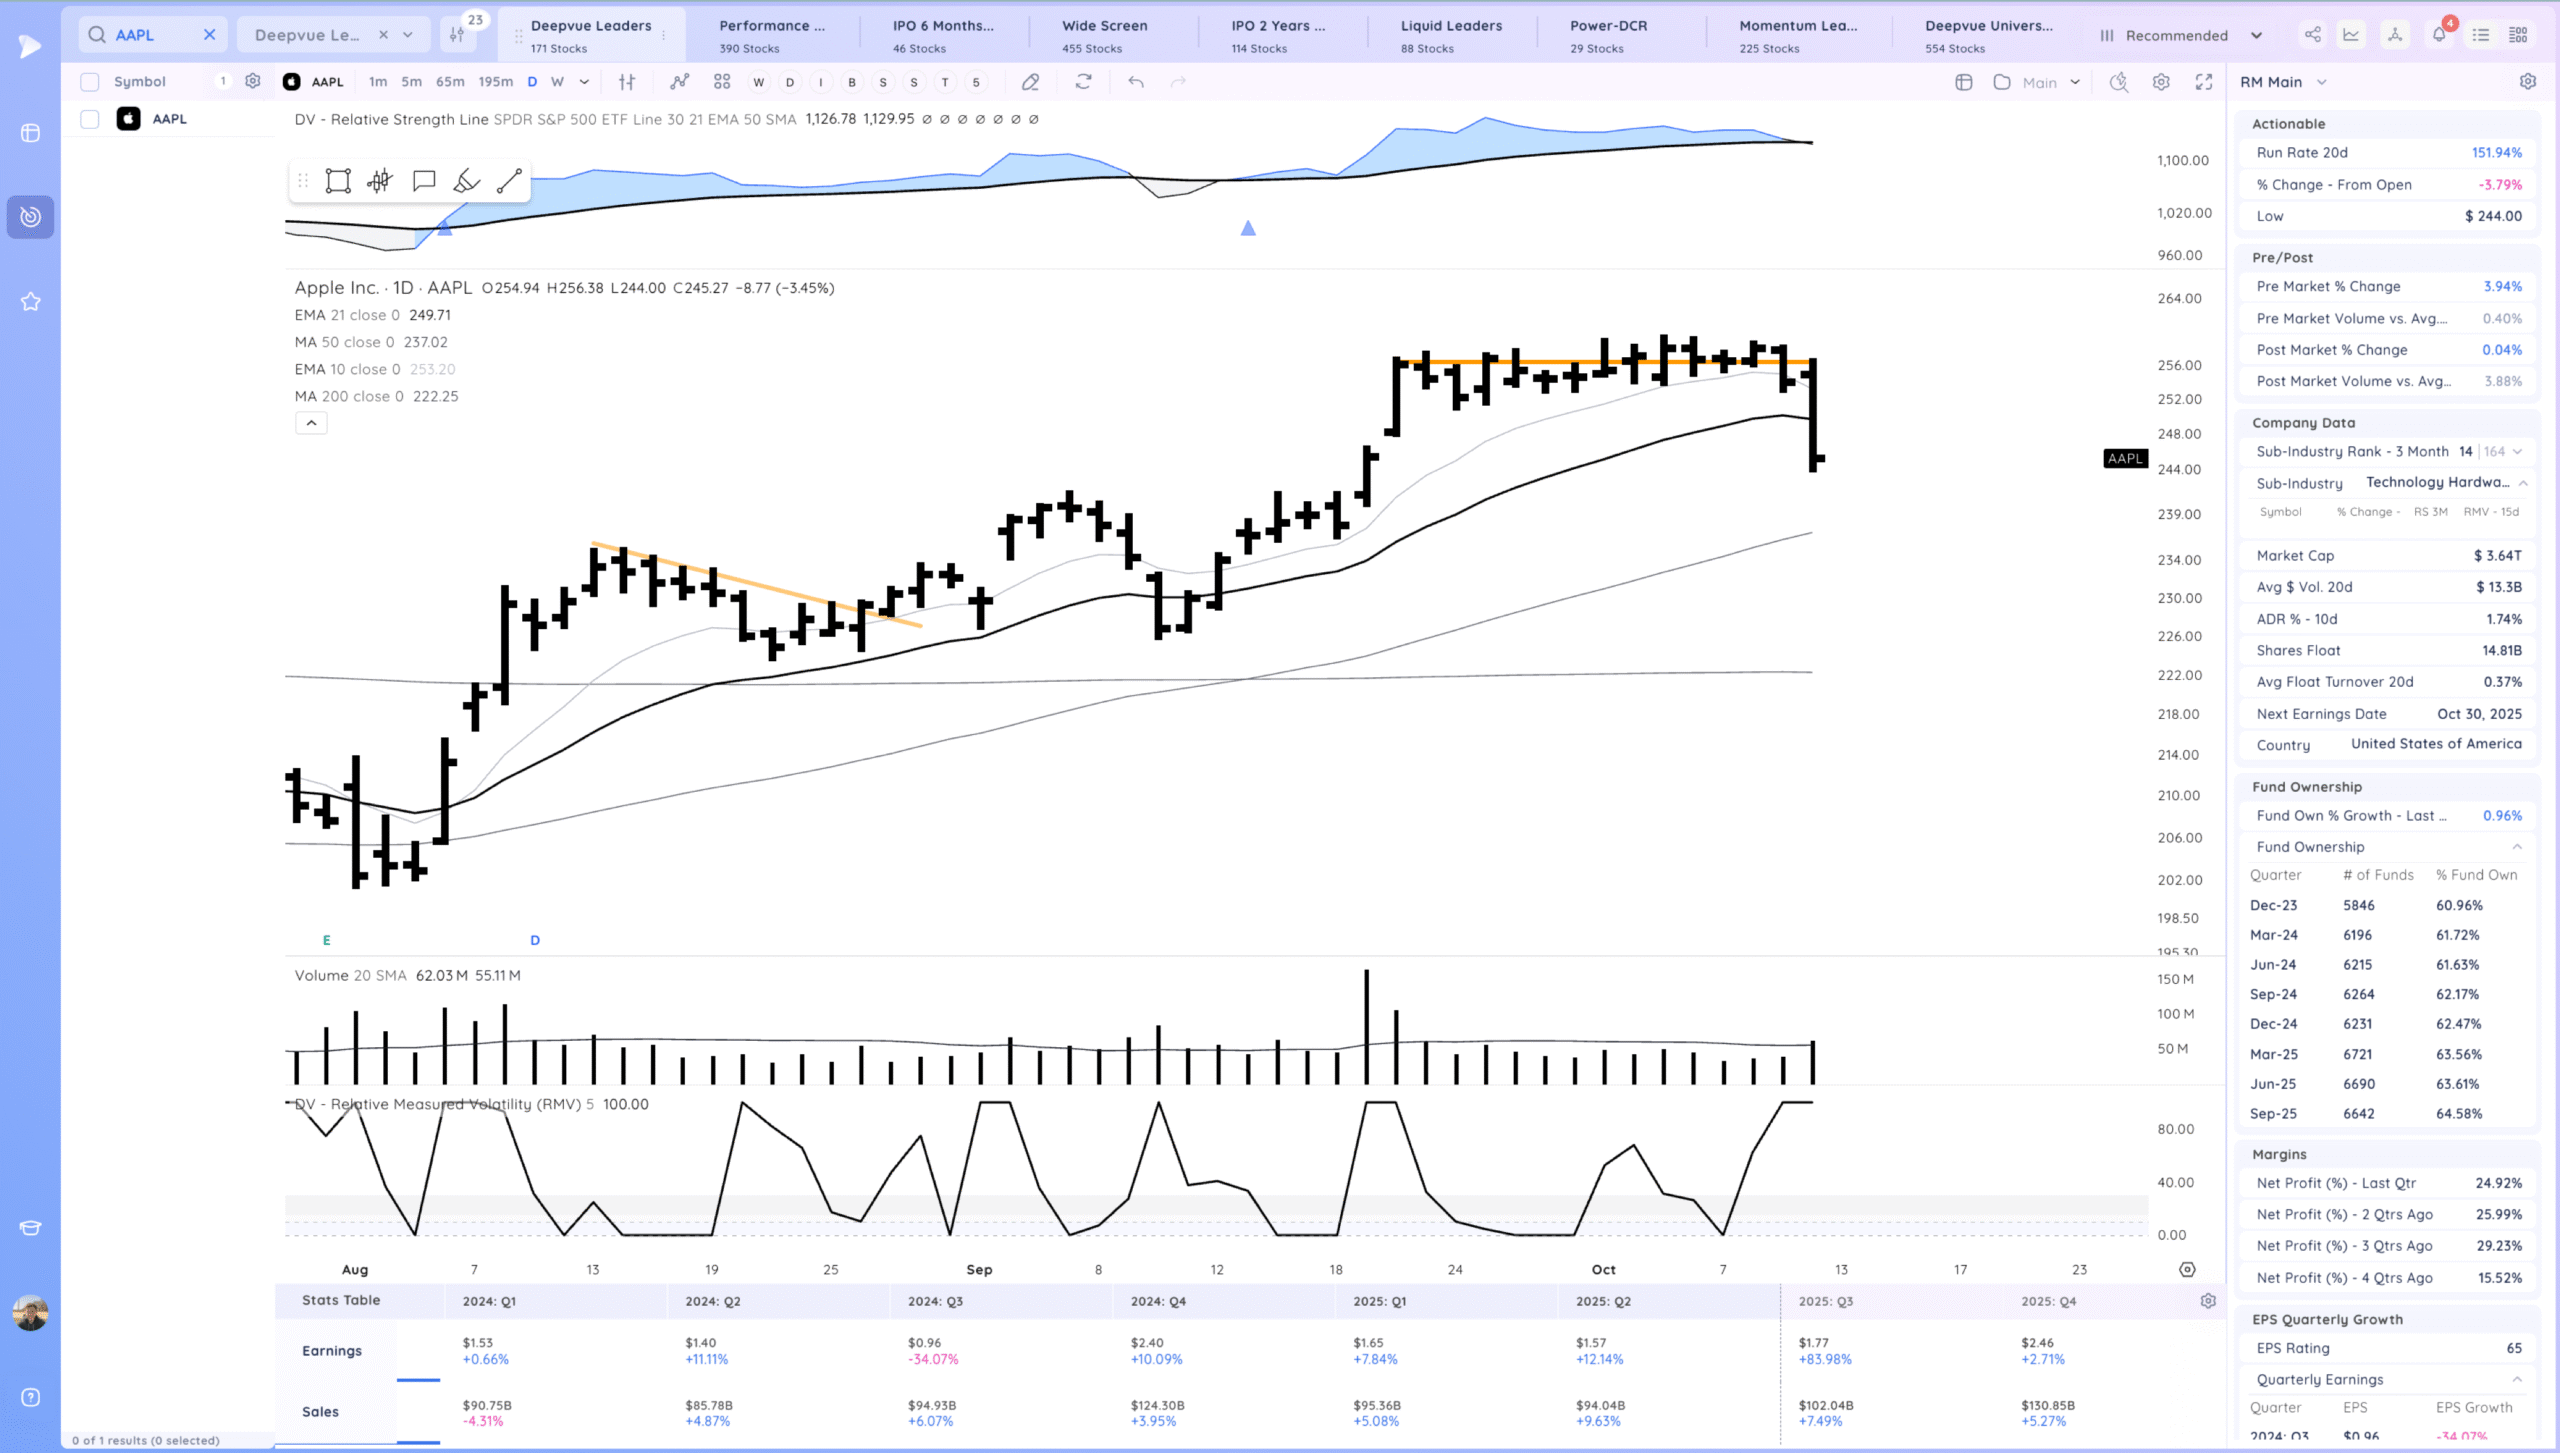The width and height of the screenshot is (2560, 1453).
Task: Click the eraser icon in chart toolbar
Action: pos(1030,82)
